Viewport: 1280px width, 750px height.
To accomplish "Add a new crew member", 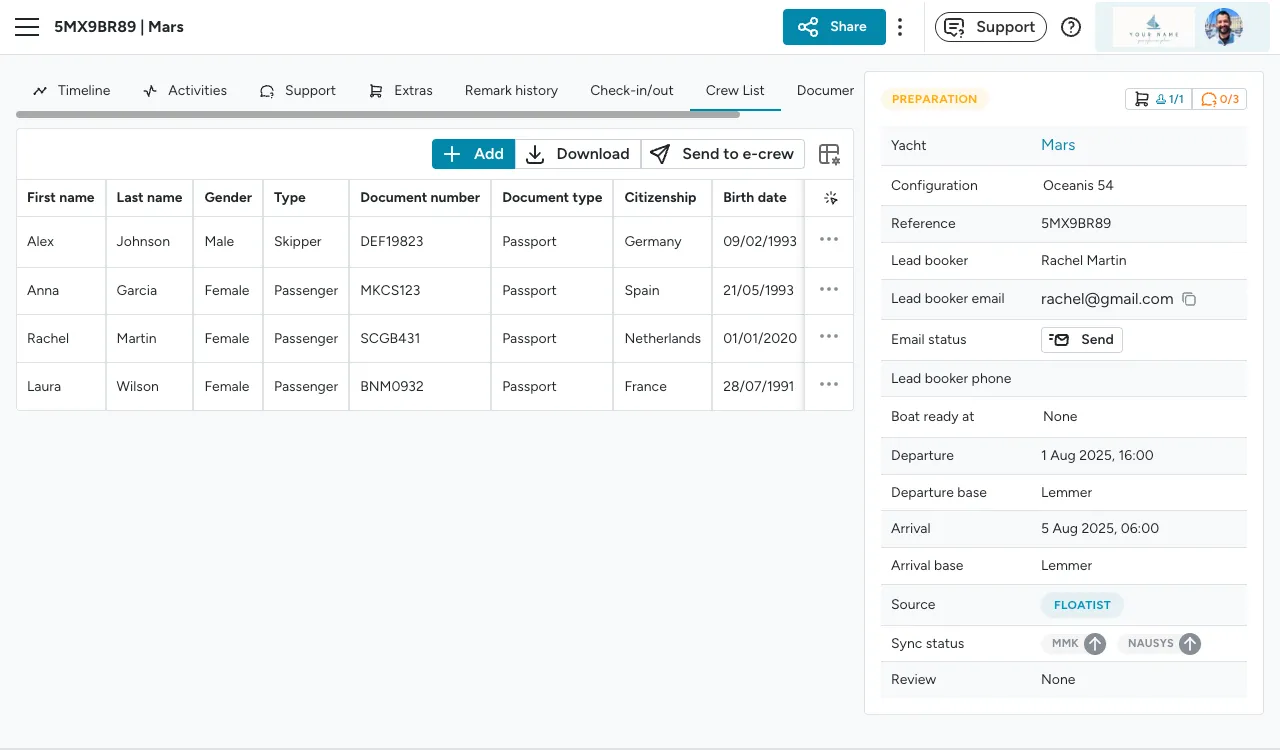I will coord(473,154).
